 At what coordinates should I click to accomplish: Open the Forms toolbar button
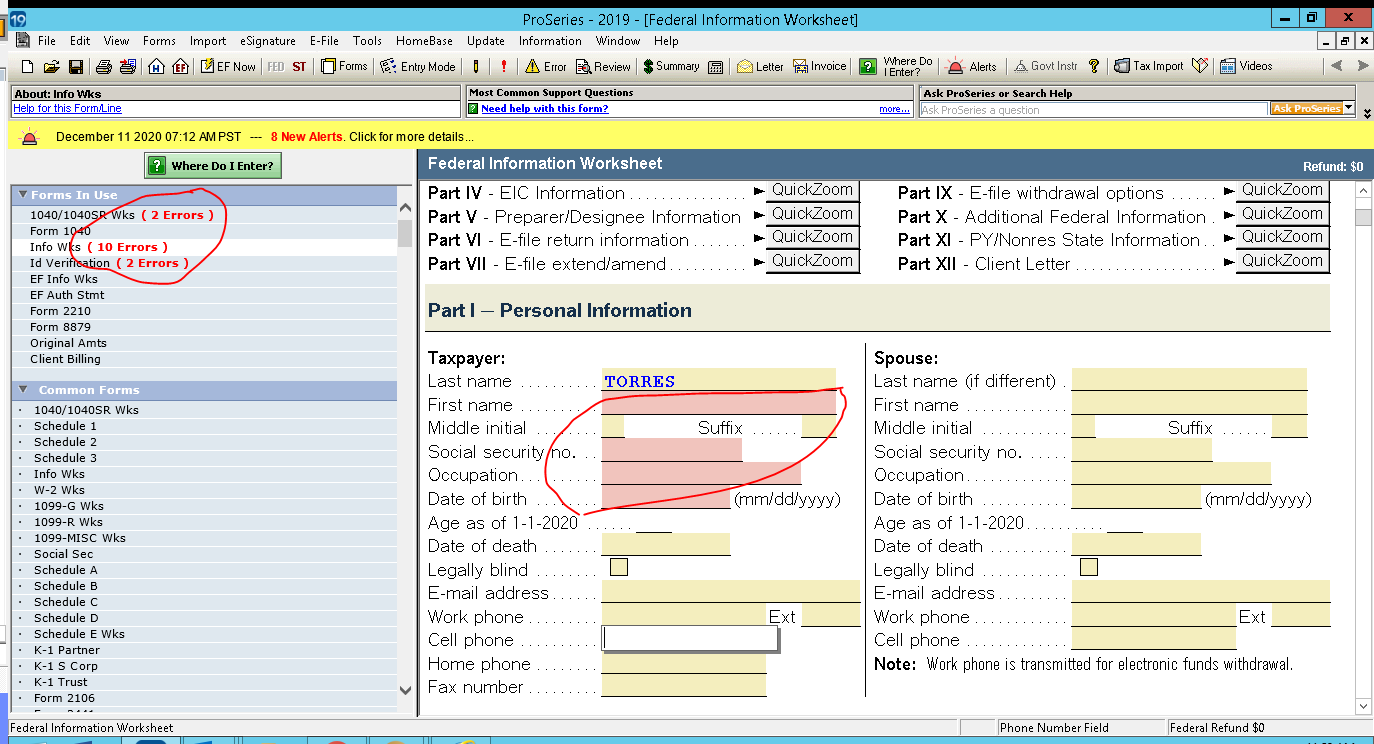coord(344,67)
